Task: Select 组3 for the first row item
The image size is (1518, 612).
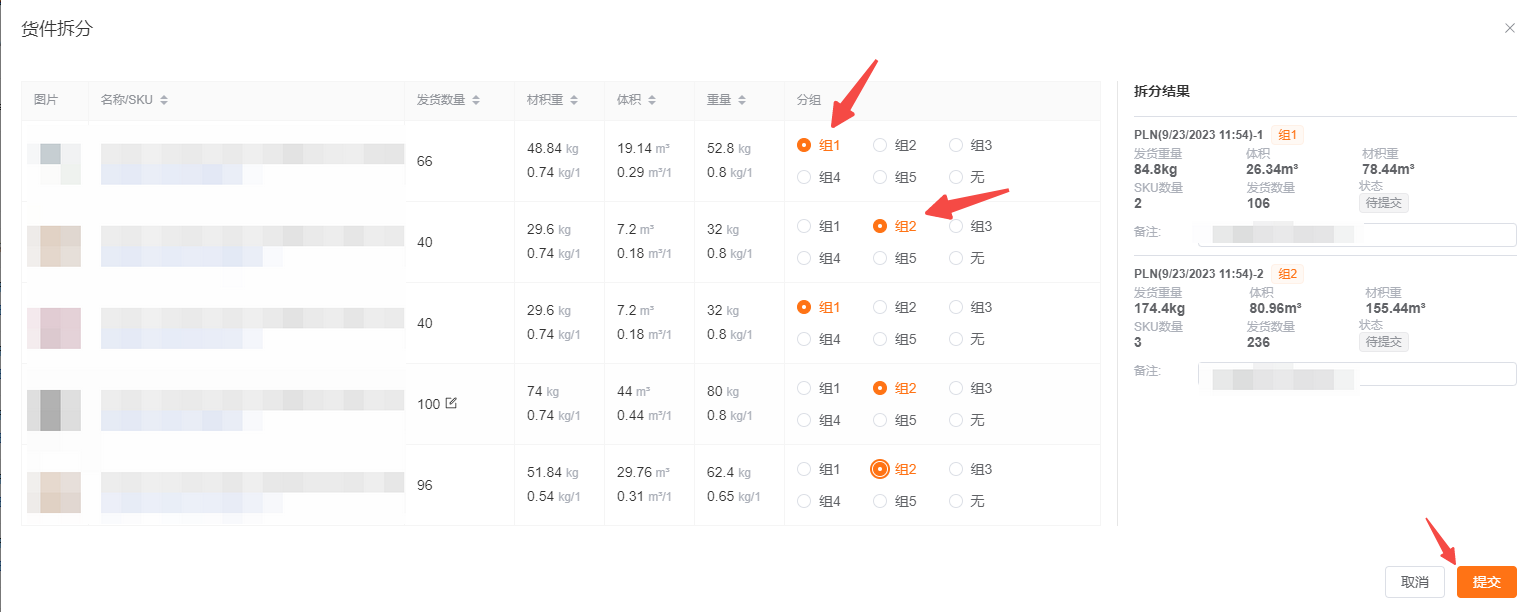Action: [955, 145]
